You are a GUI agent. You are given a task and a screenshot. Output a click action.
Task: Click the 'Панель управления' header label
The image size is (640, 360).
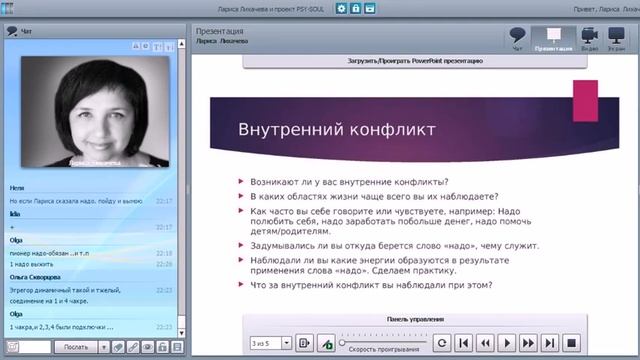[415, 319]
